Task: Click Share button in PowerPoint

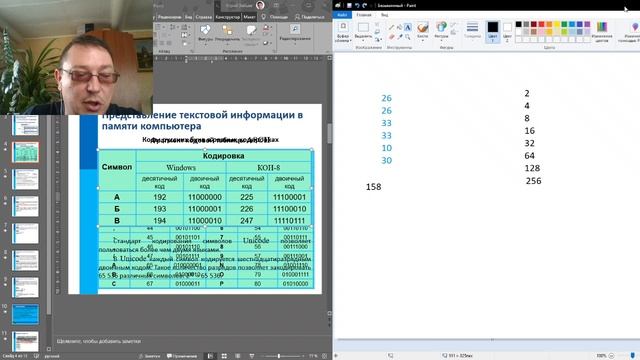Action: pyautogui.click(x=309, y=17)
